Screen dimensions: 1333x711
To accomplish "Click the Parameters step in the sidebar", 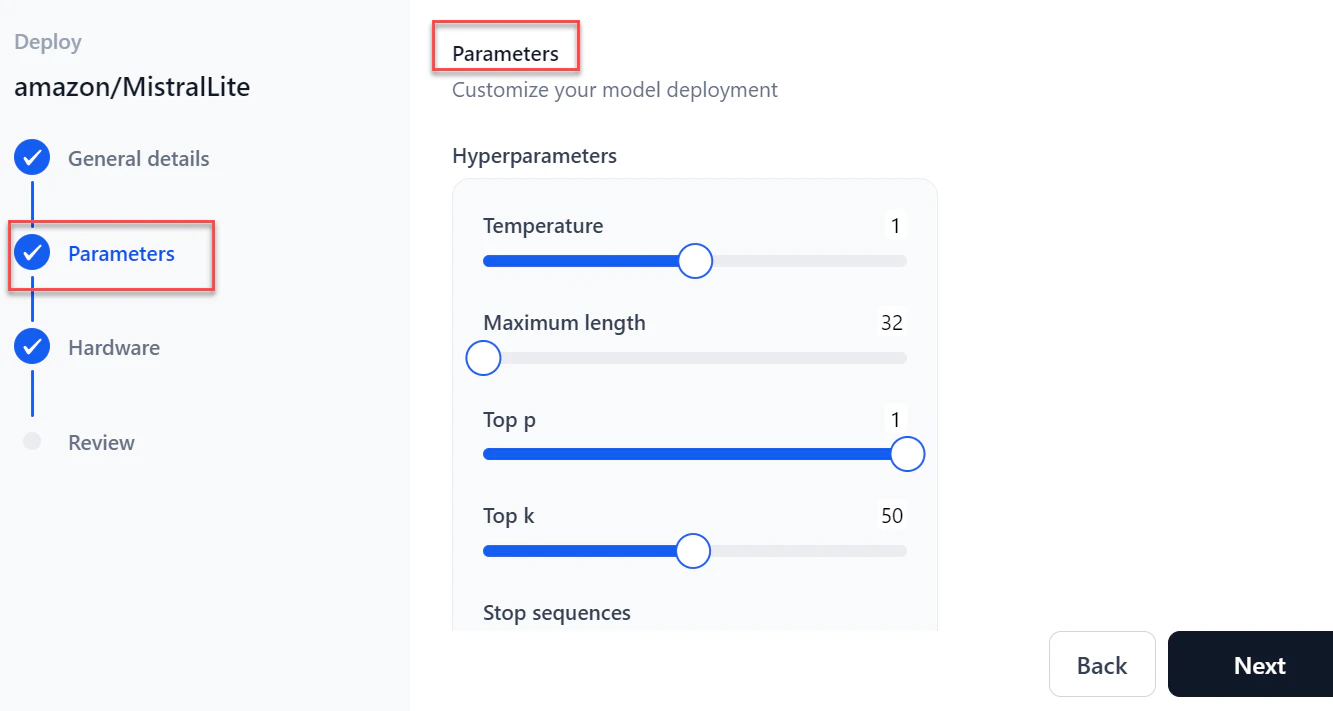I will point(122,253).
